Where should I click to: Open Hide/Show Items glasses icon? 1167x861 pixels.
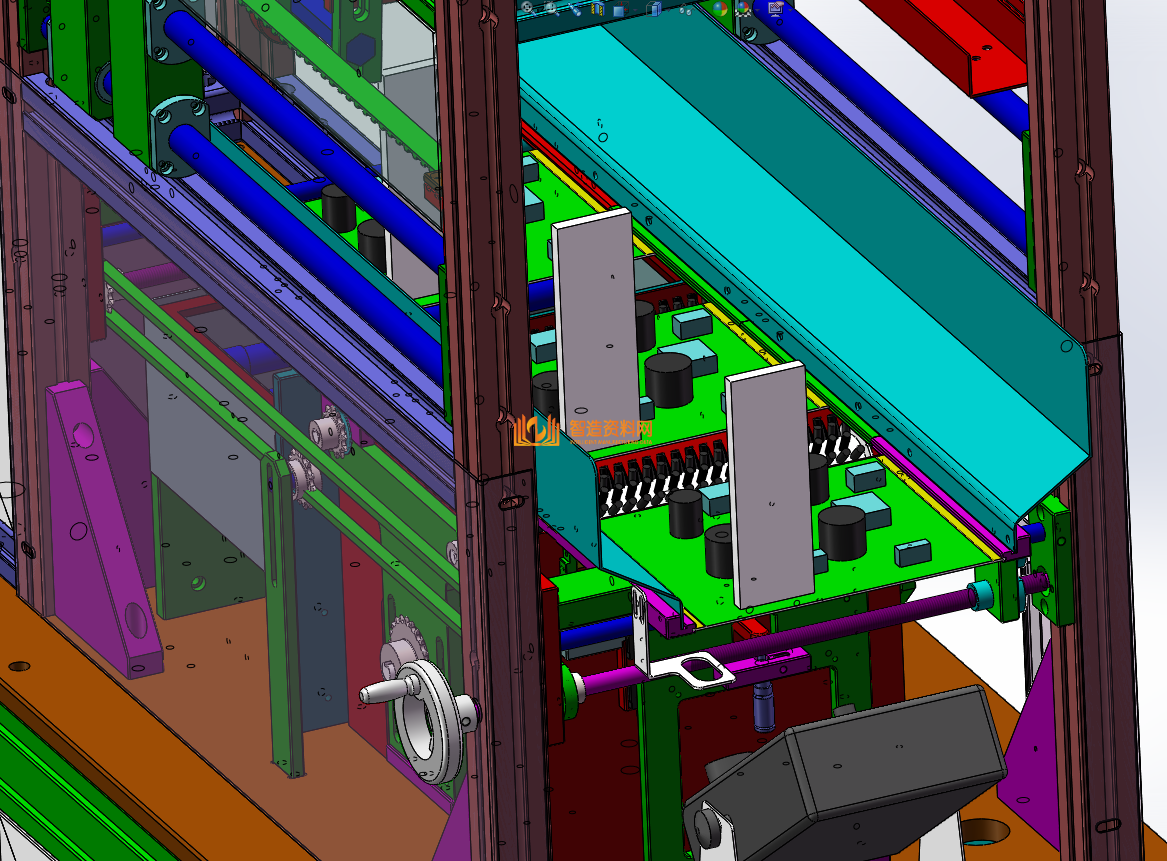[x=684, y=10]
